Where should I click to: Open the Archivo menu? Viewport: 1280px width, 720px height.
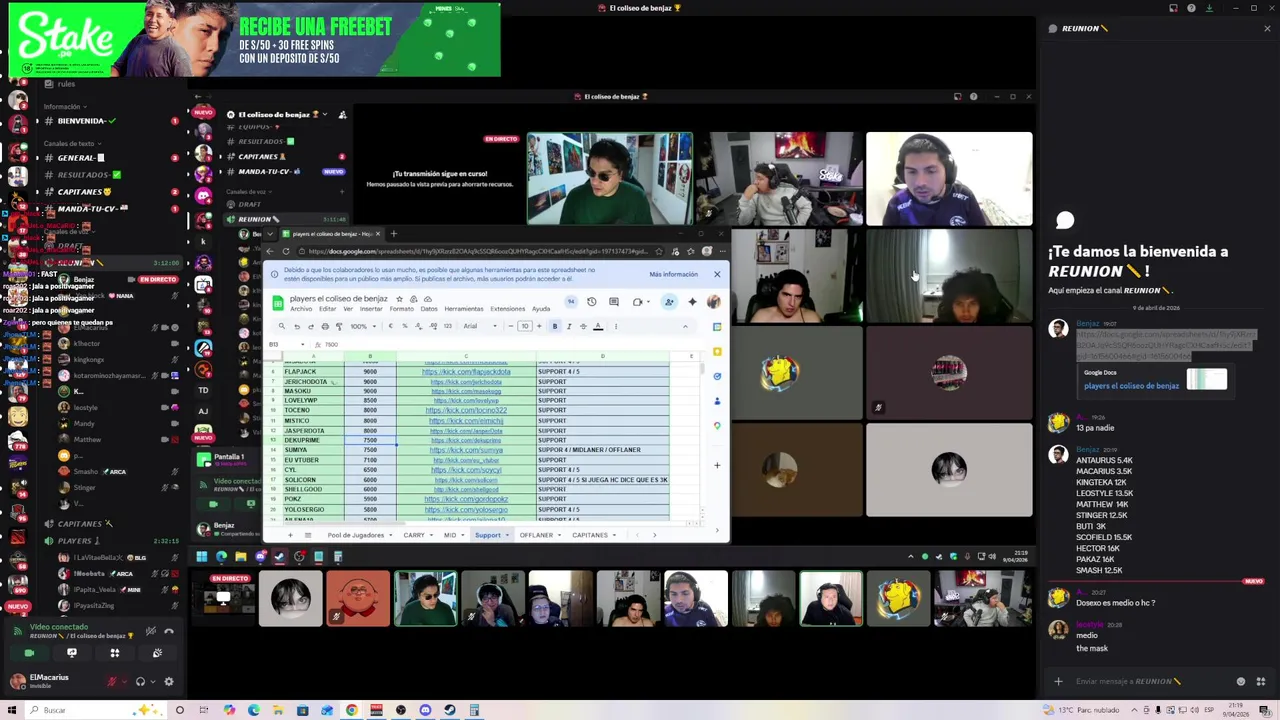pos(301,309)
